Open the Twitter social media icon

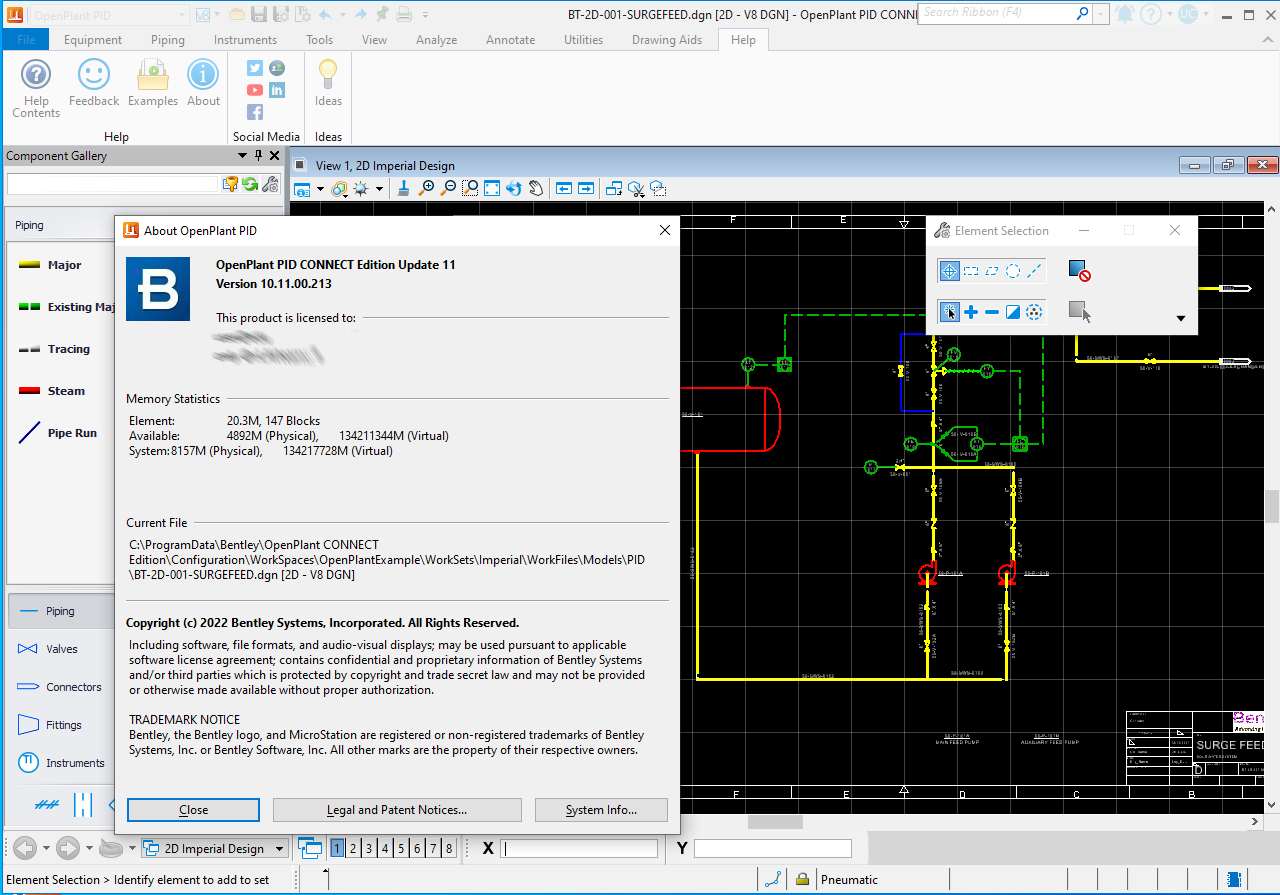255,68
